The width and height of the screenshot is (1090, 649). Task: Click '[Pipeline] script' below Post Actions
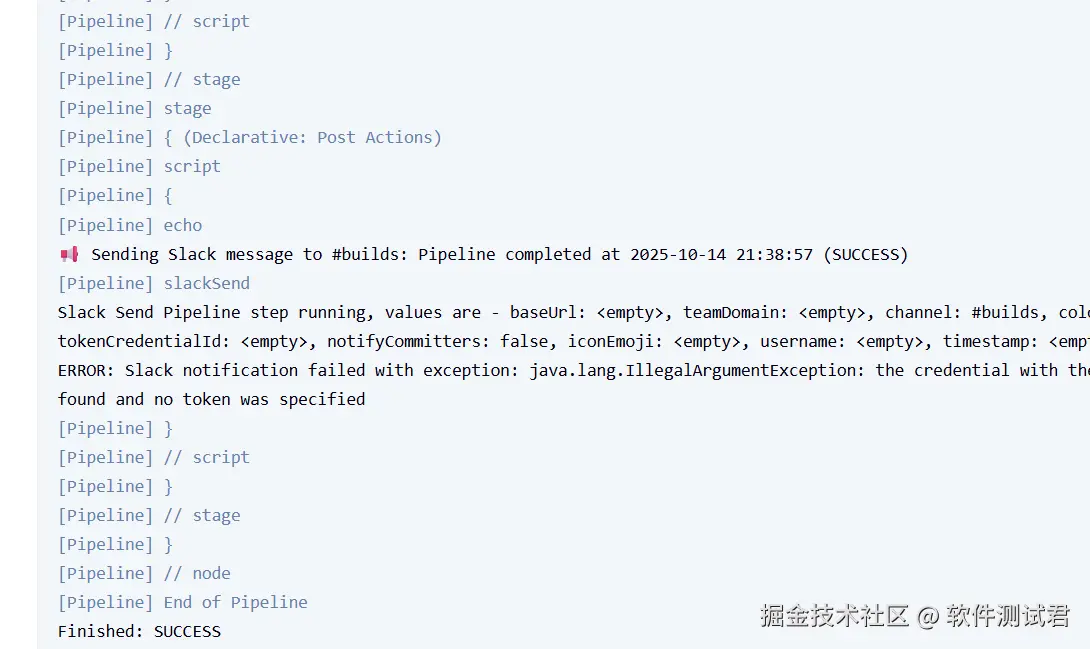(139, 167)
